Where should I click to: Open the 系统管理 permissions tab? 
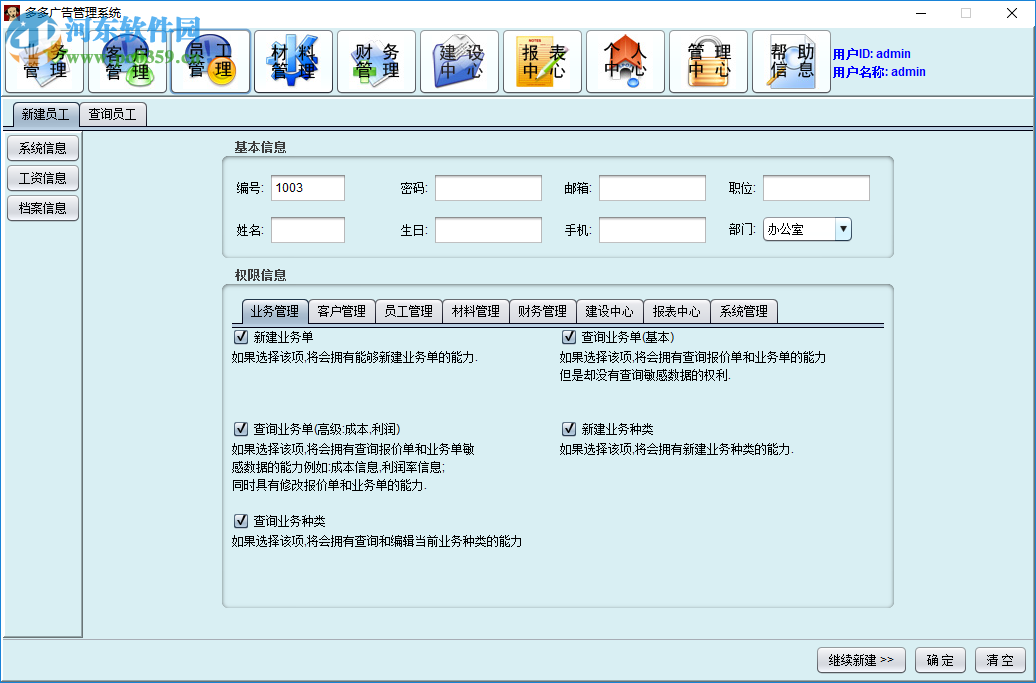click(x=743, y=311)
